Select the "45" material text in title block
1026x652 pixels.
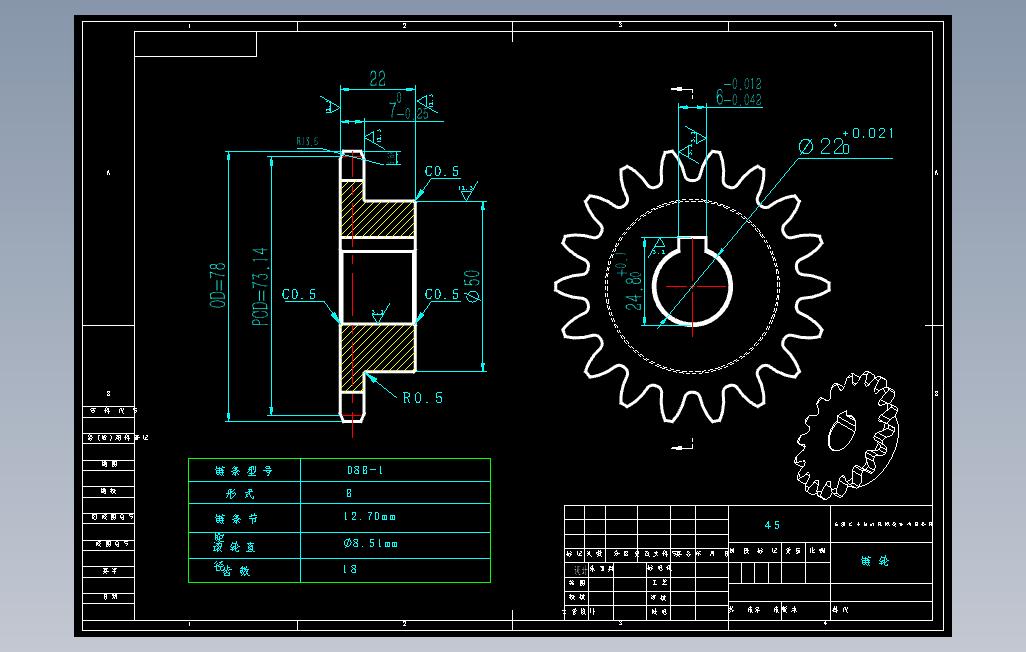[772, 525]
